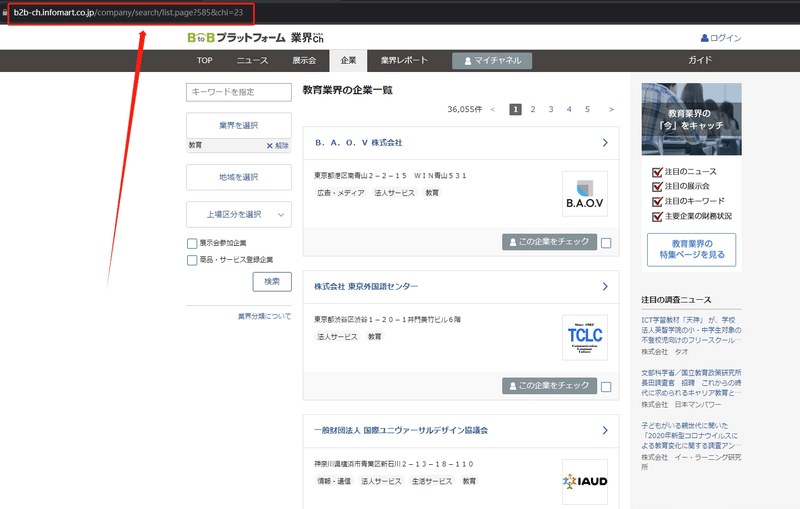Open the ガイド menu item
Viewport: 800px width, 509px height.
[x=699, y=60]
